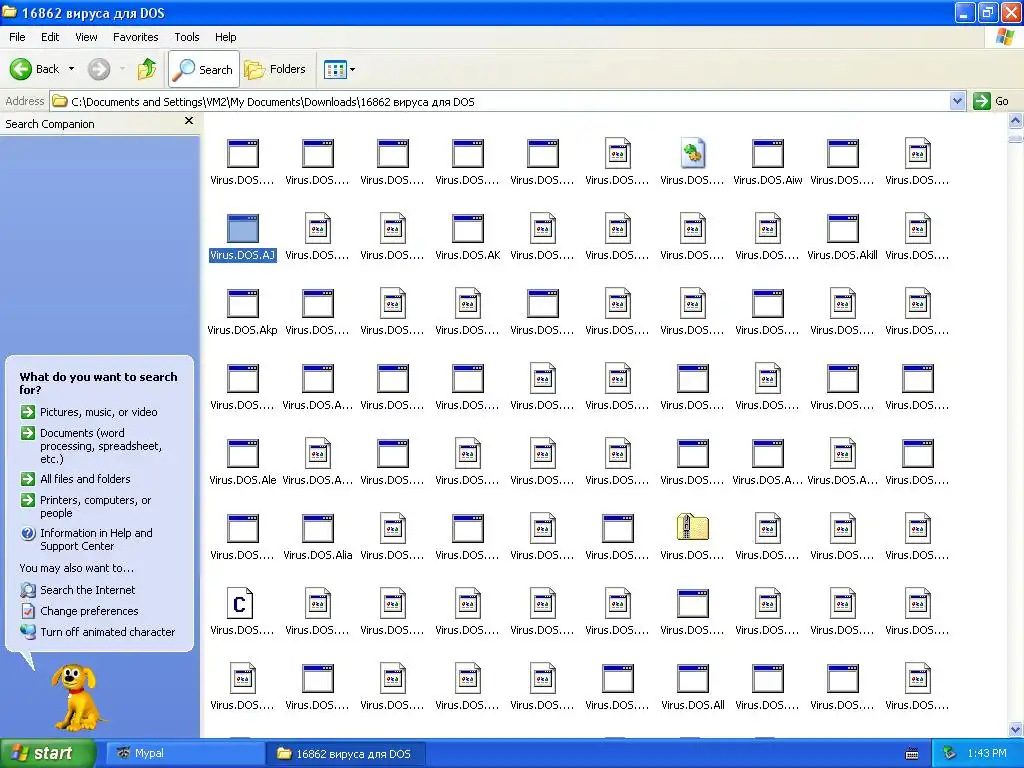Click the Views toolbar icon

pos(335,69)
